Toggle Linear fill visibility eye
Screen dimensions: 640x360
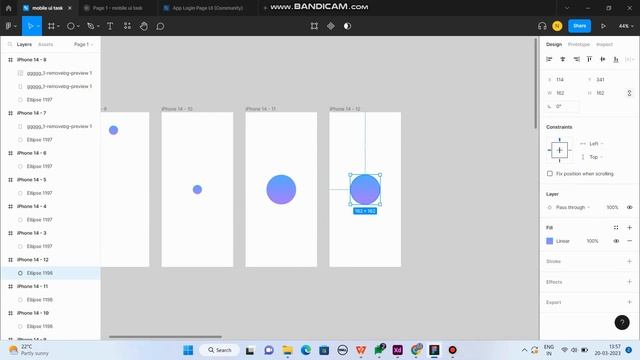tap(616, 241)
